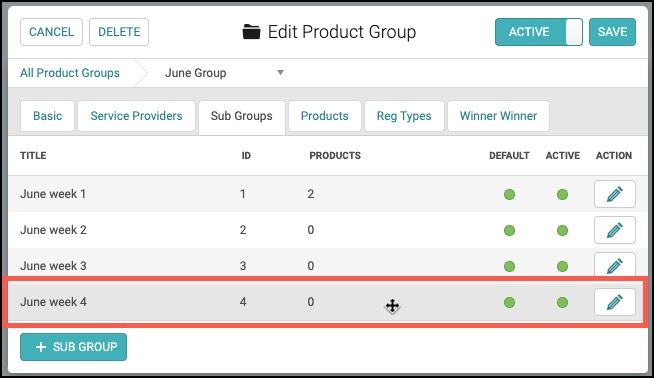Toggle active dot for June week 2
654x378 pixels.
562,230
